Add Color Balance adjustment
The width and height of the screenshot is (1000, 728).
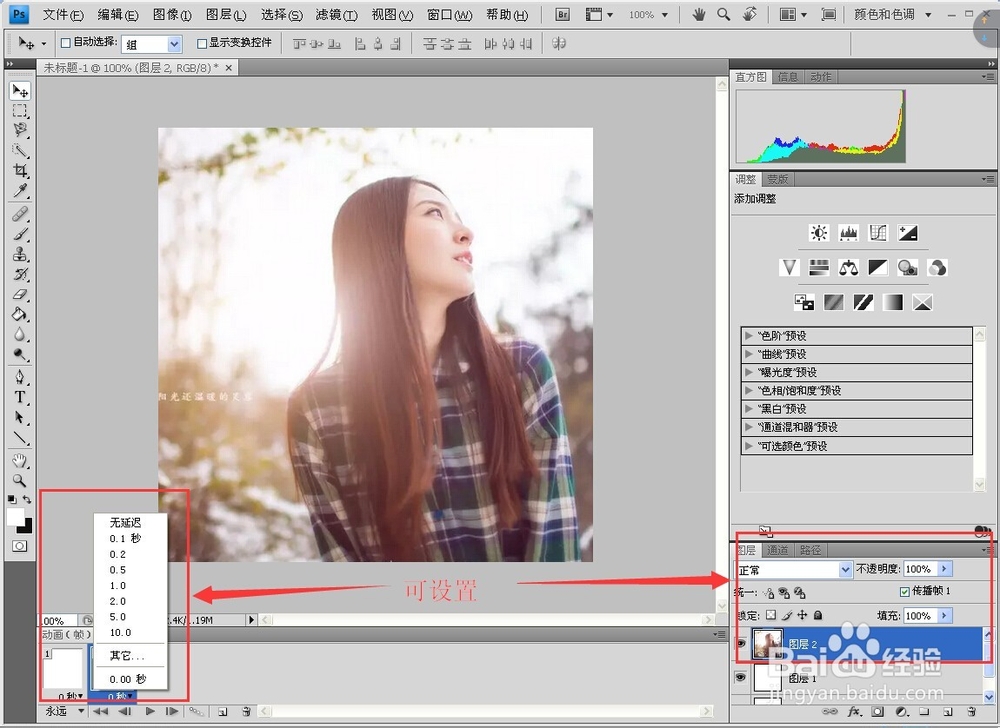848,267
